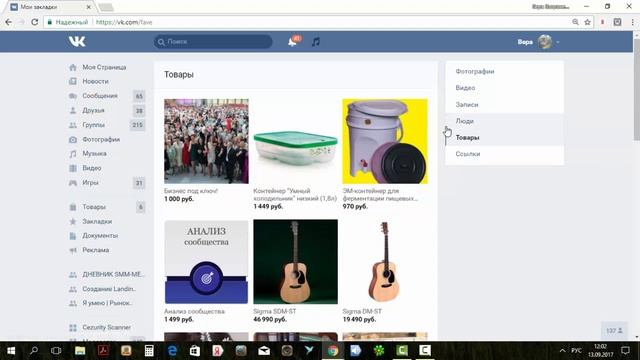Click the Товары bag icon in left sidebar
Screen dimensions: 640x360
(73, 207)
